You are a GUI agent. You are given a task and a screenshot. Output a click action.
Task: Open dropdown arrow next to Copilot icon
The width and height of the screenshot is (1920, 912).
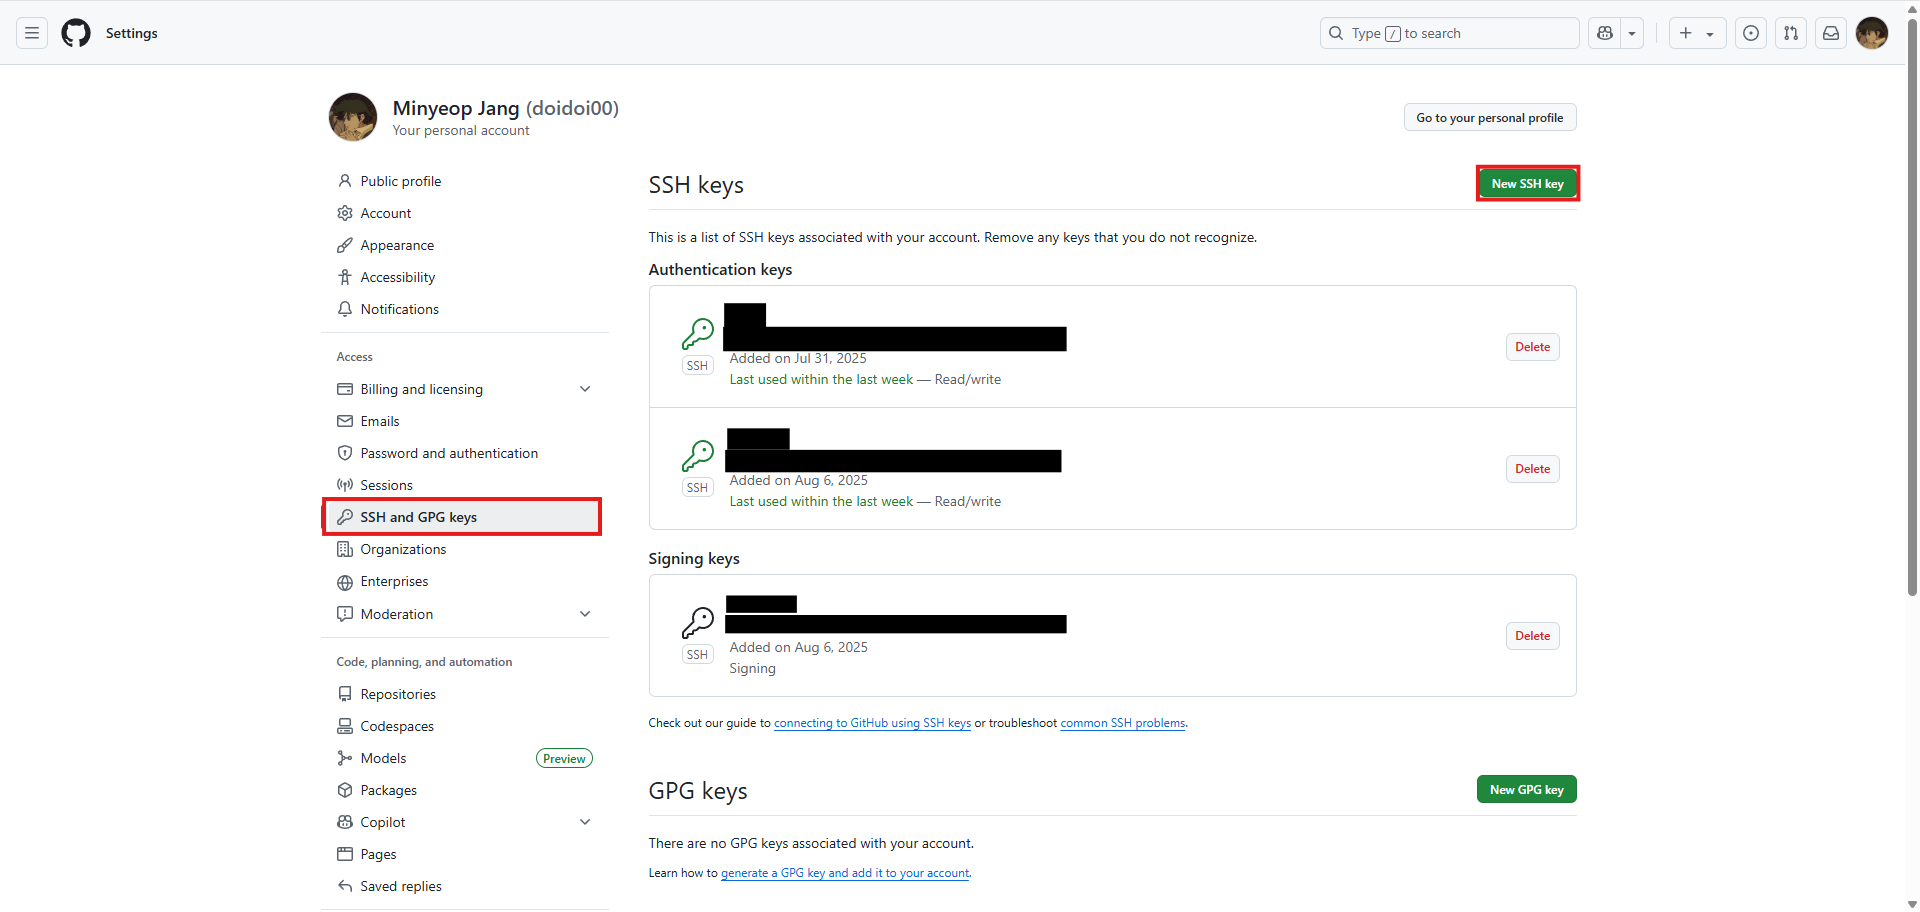(x=1632, y=33)
